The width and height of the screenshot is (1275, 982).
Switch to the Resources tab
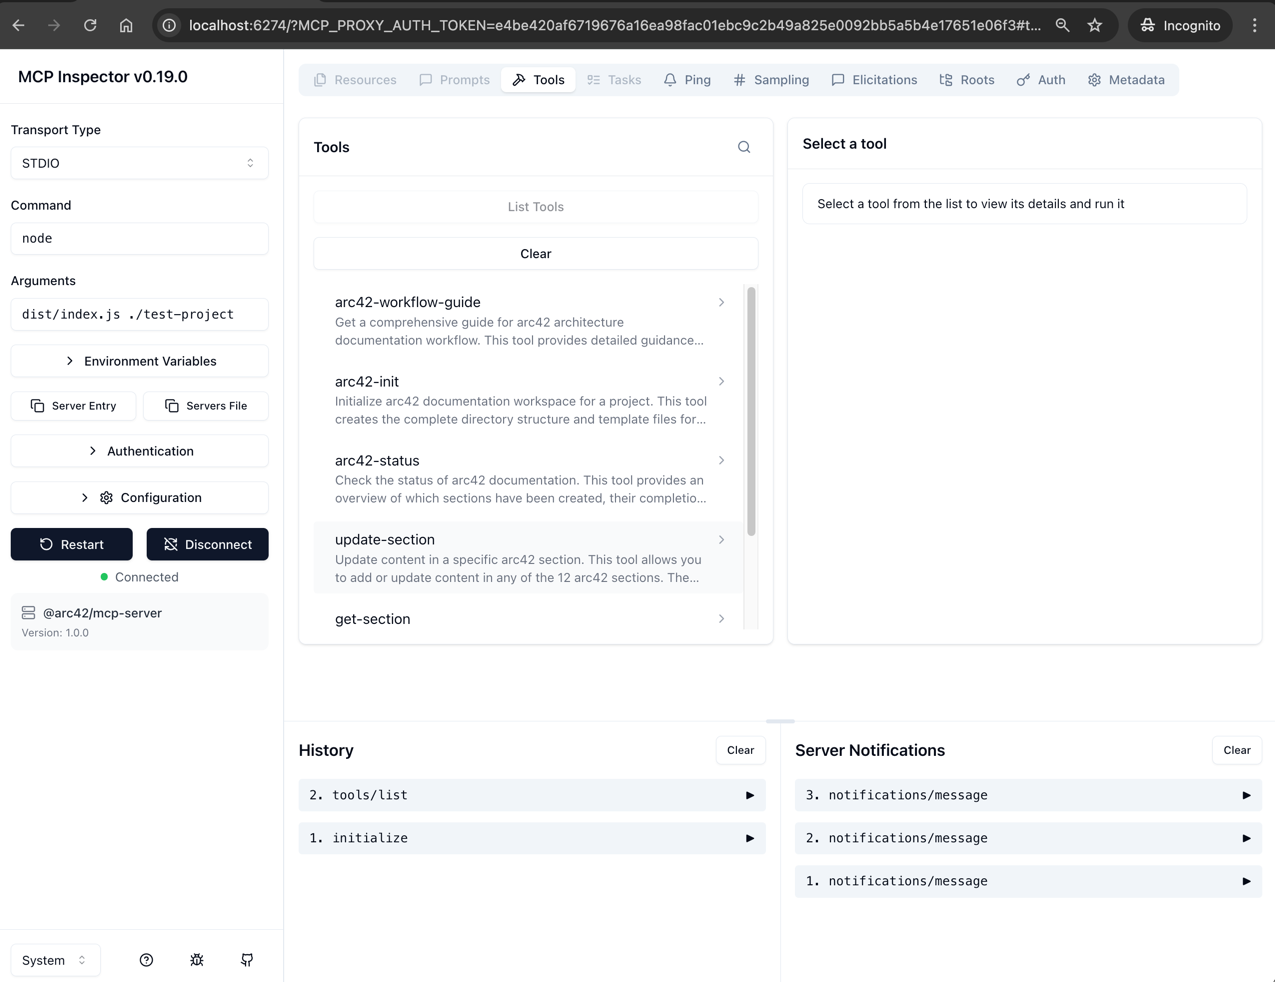click(355, 80)
